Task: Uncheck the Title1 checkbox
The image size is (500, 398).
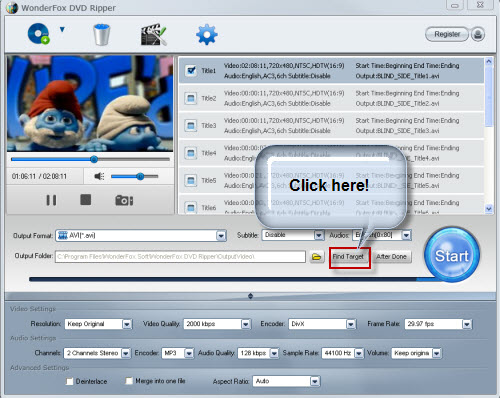Action: coord(191,70)
